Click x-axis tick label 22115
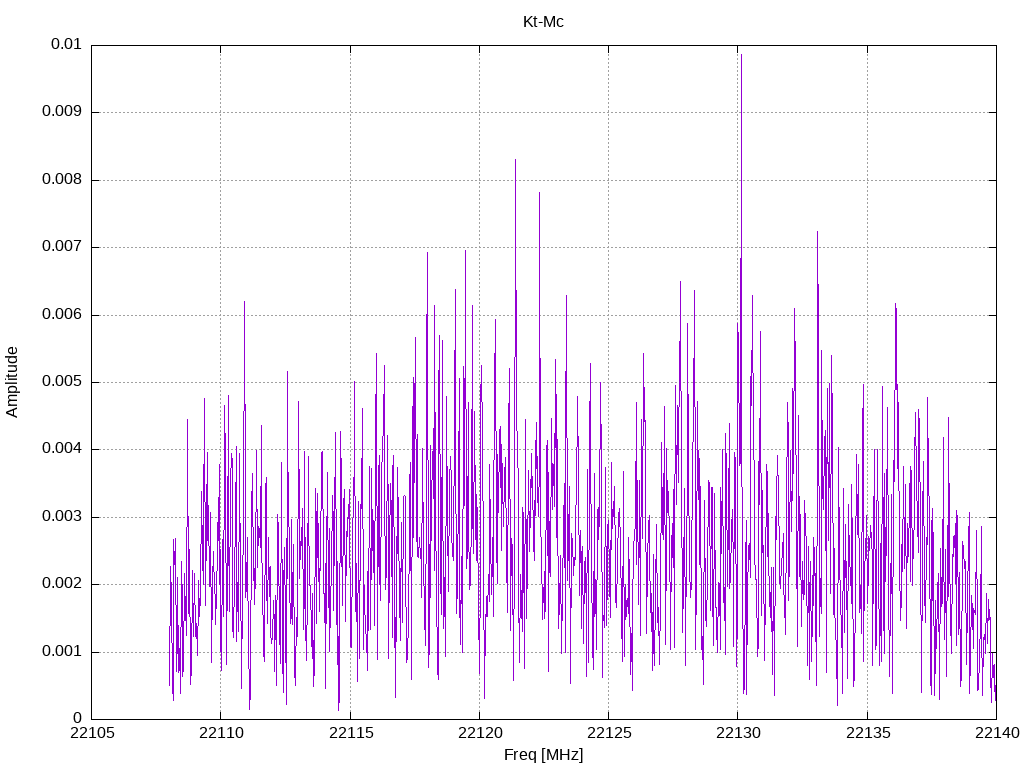Viewport: 1024px width, 768px height. (x=351, y=733)
